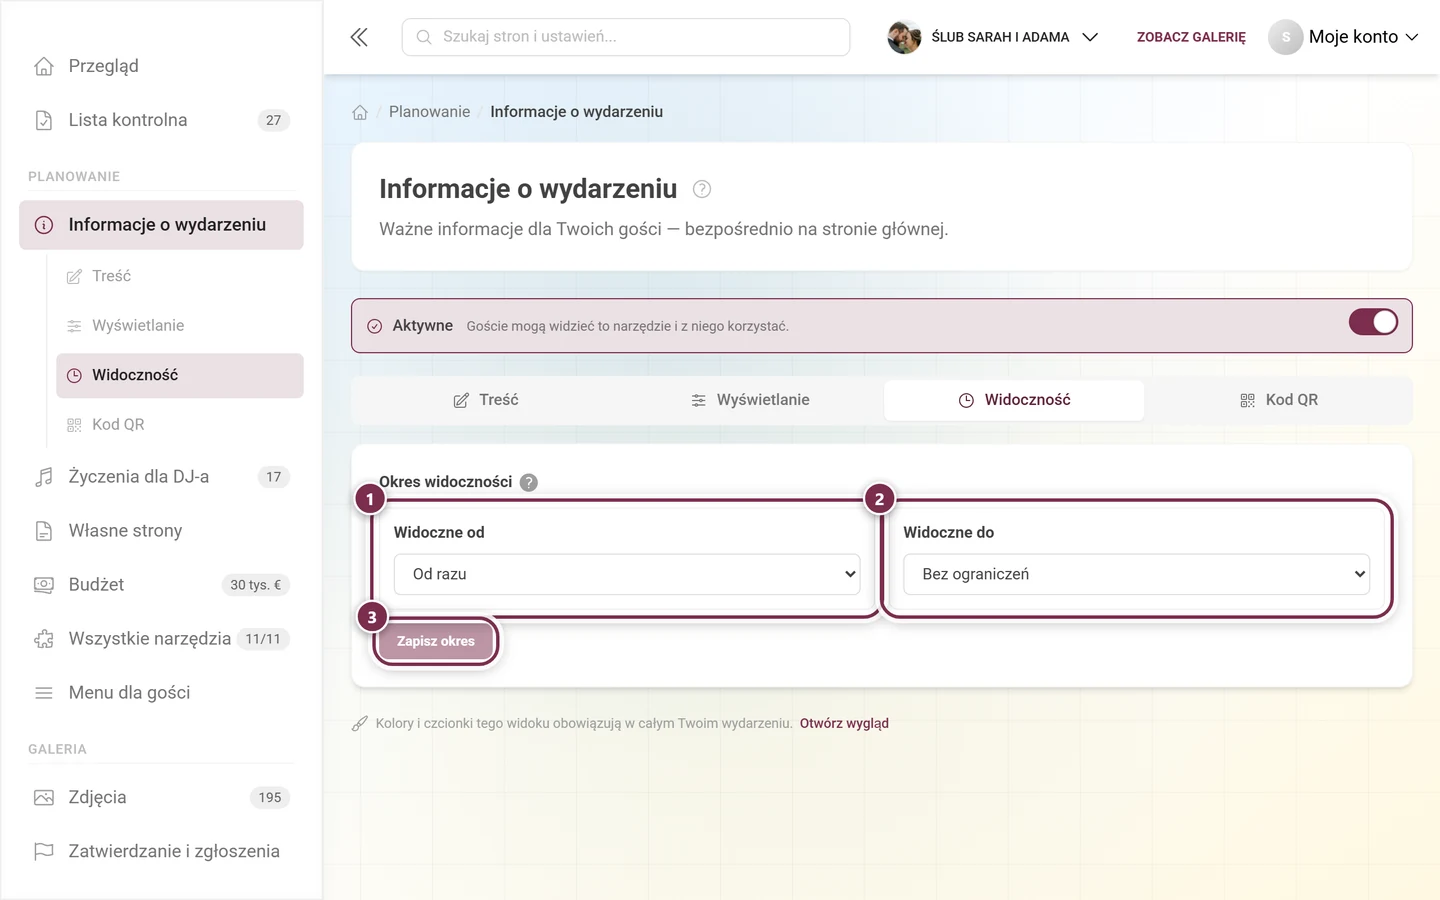
Task: Open Własne strony in the sidebar
Action: click(x=161, y=531)
